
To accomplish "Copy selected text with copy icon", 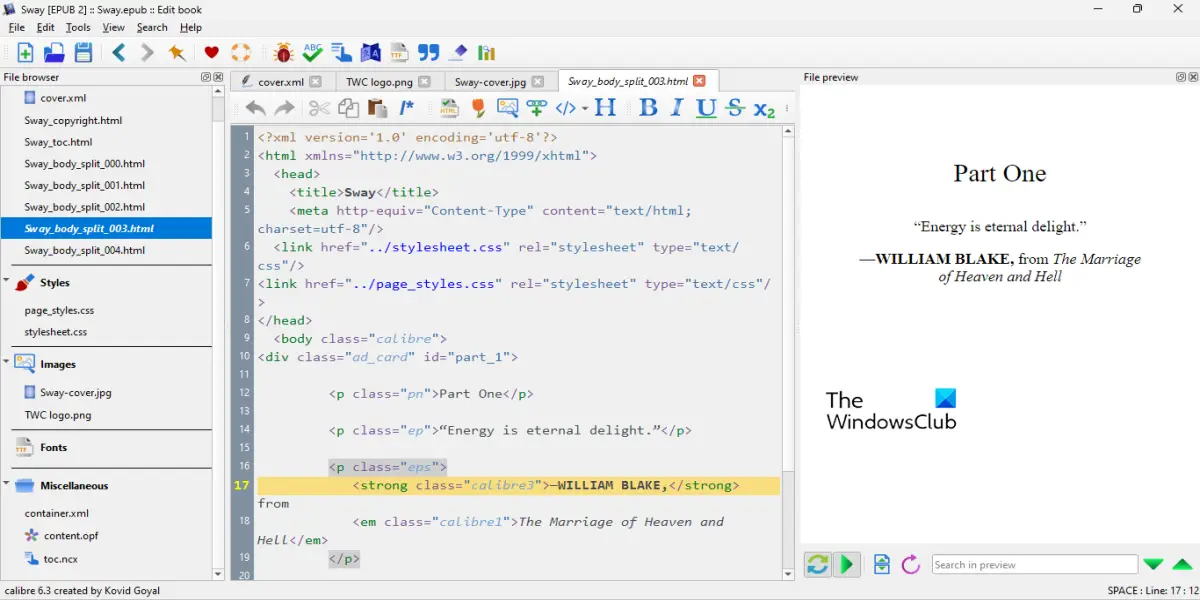I will 348,108.
